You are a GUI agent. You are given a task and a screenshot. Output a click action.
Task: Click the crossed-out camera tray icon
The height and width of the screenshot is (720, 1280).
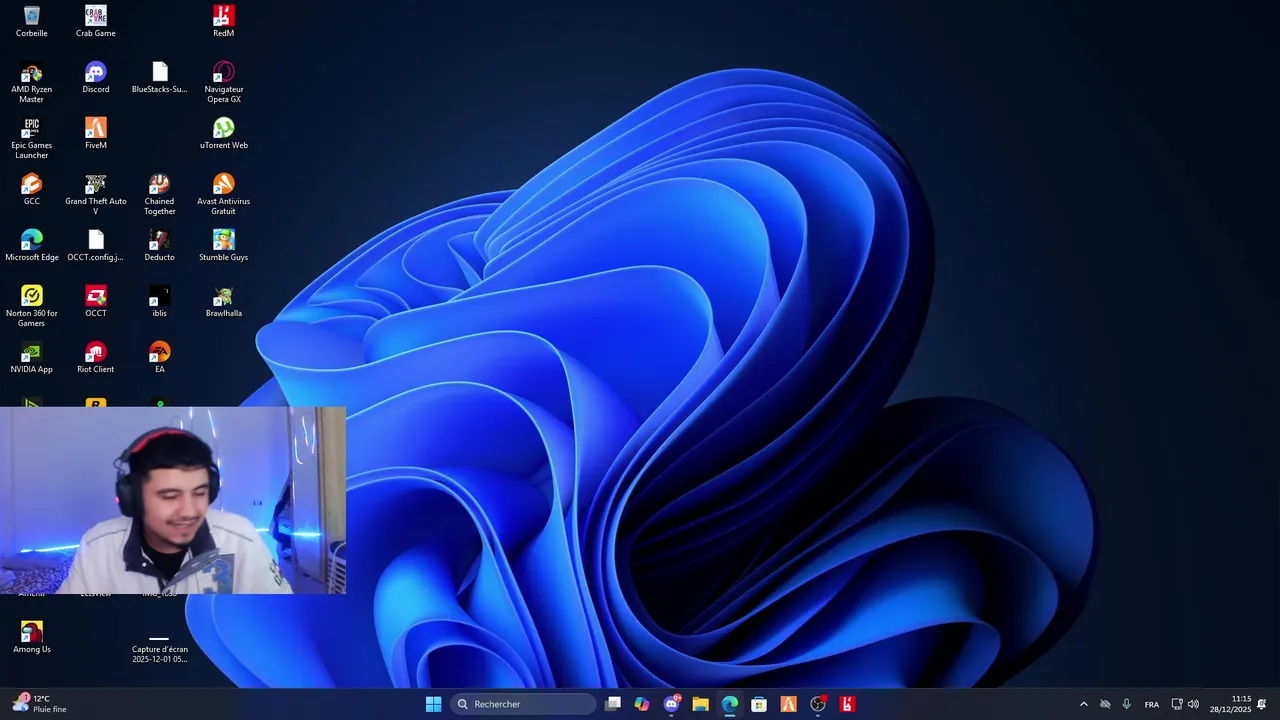(1105, 704)
